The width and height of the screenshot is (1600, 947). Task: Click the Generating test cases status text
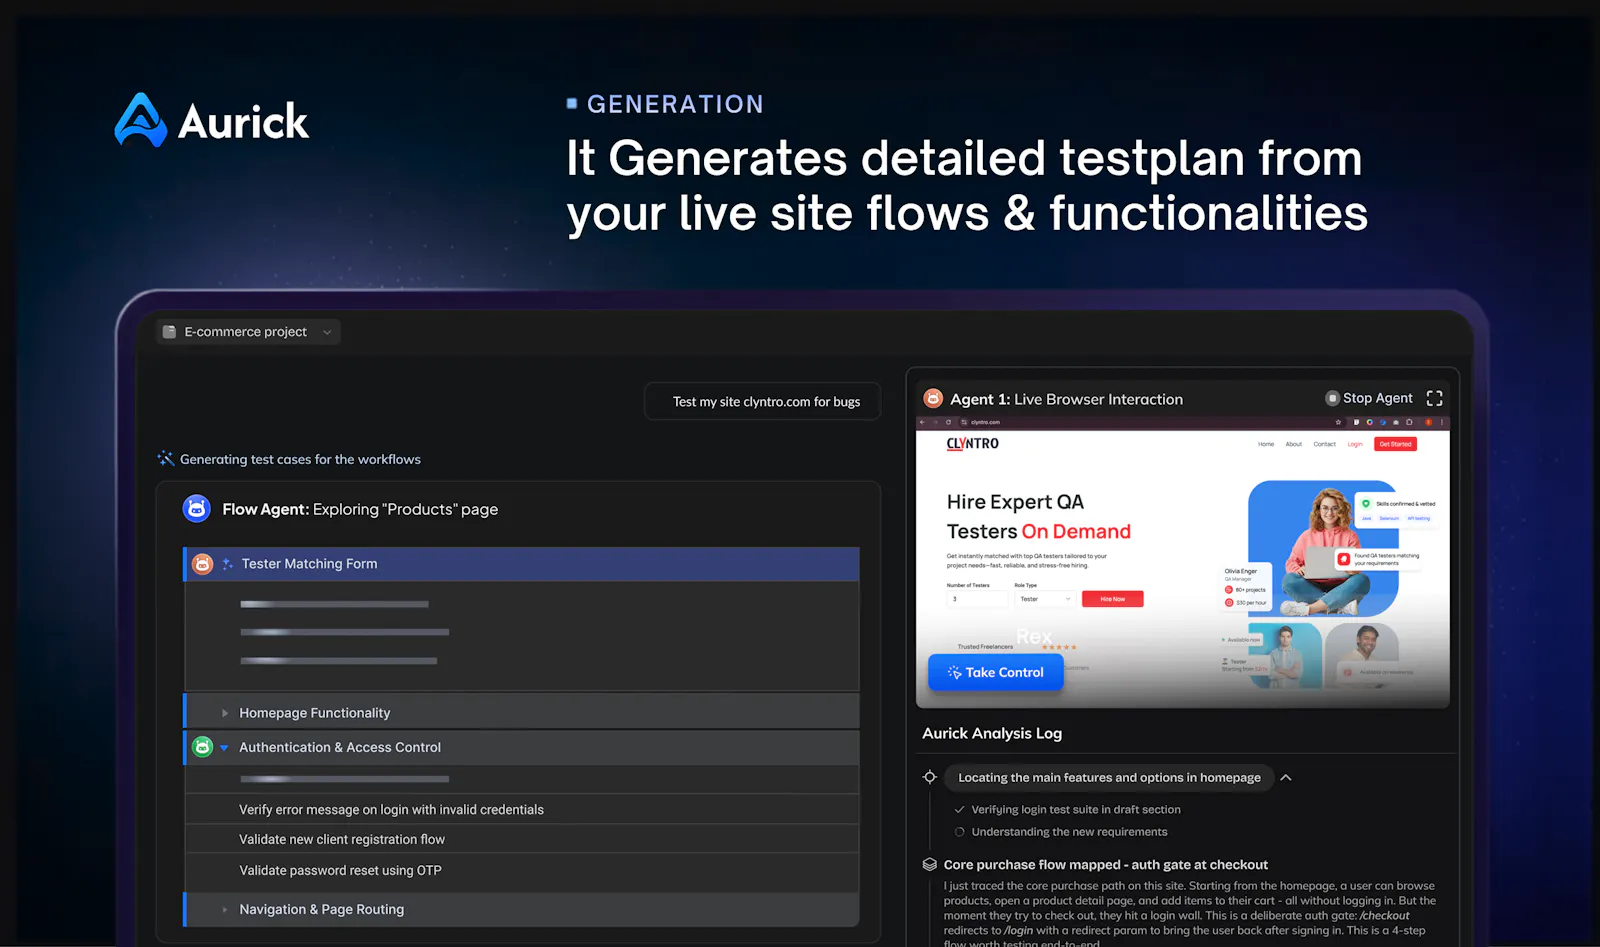point(300,459)
